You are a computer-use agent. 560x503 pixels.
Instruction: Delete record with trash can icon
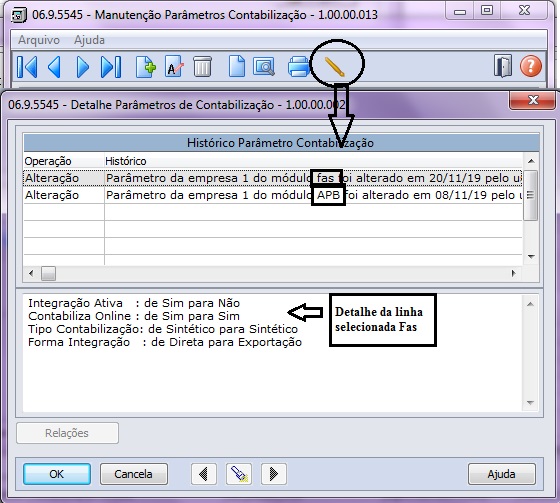point(202,67)
